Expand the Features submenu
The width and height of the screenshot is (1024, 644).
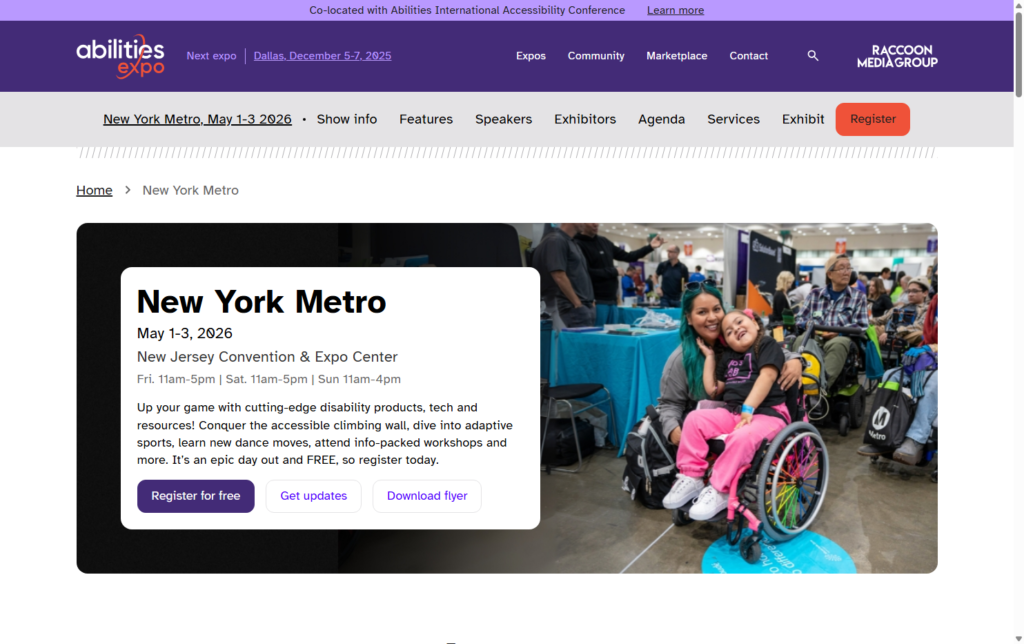point(426,120)
